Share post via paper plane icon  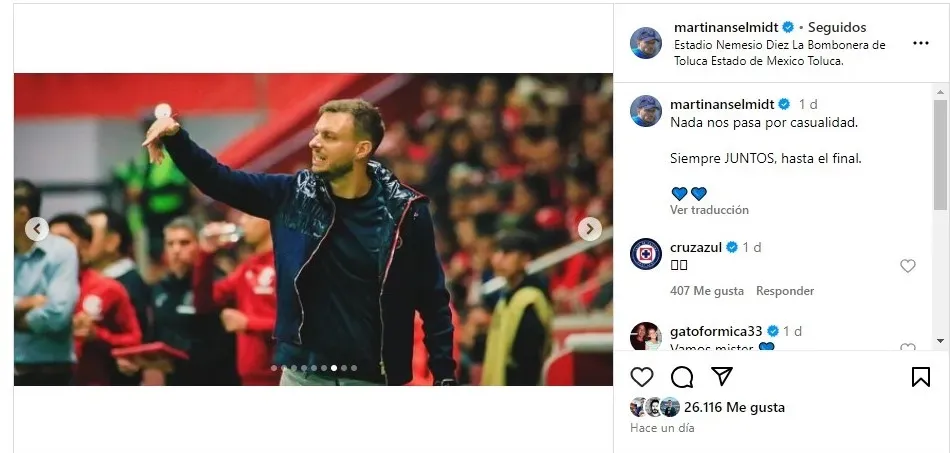click(x=721, y=377)
